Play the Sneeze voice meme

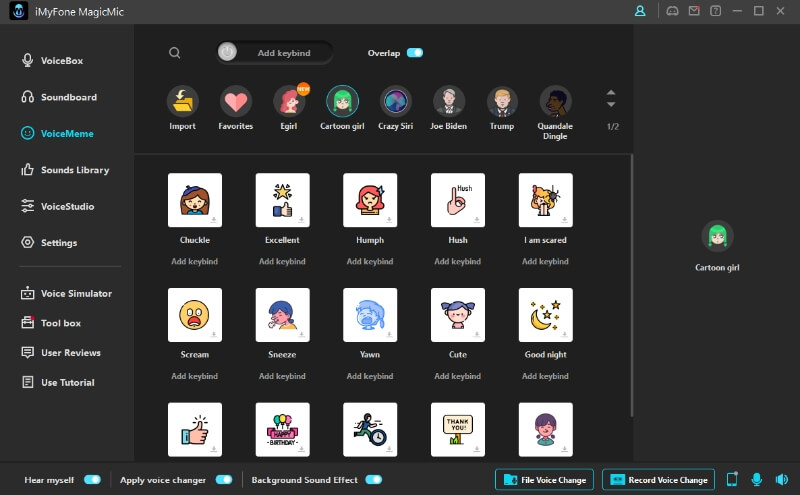283,315
